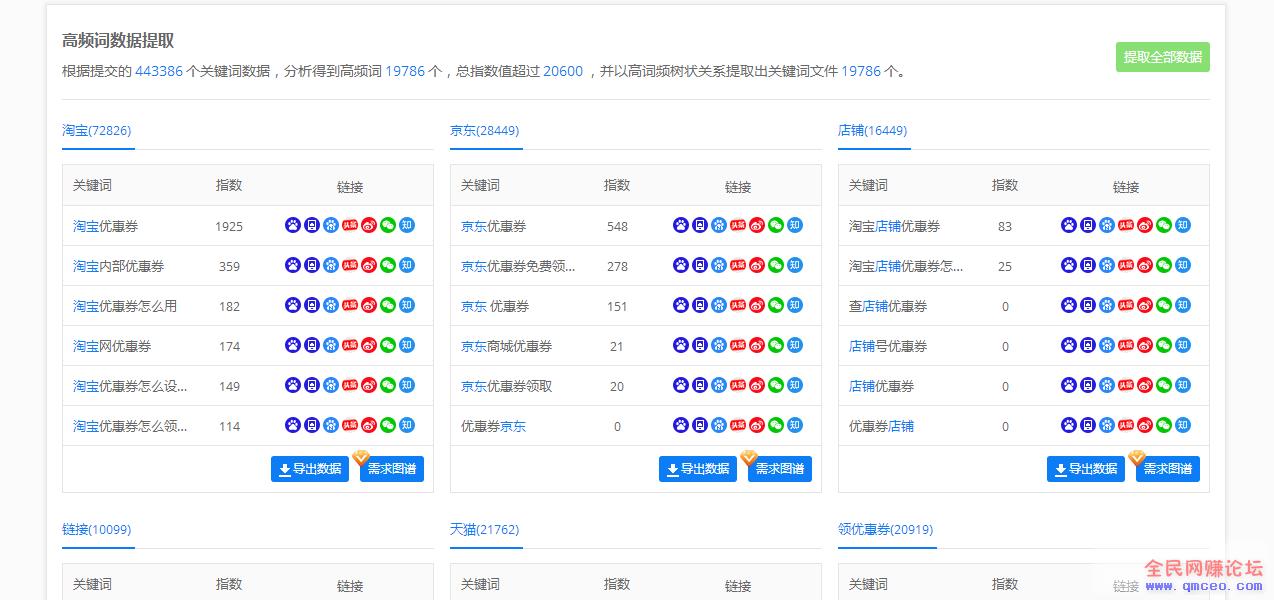The width and height of the screenshot is (1274, 600).
Task: Open the Zhihu icon for 淘宝优惠券怎么领 row
Action: click(x=407, y=425)
